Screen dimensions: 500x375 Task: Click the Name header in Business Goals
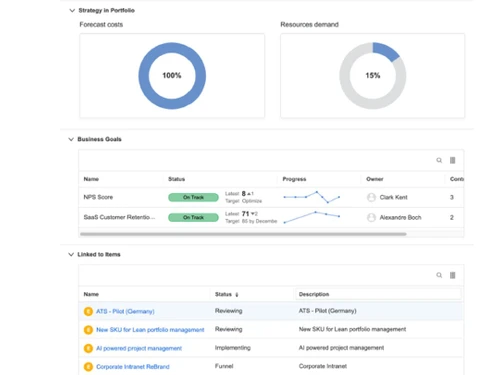91,179
